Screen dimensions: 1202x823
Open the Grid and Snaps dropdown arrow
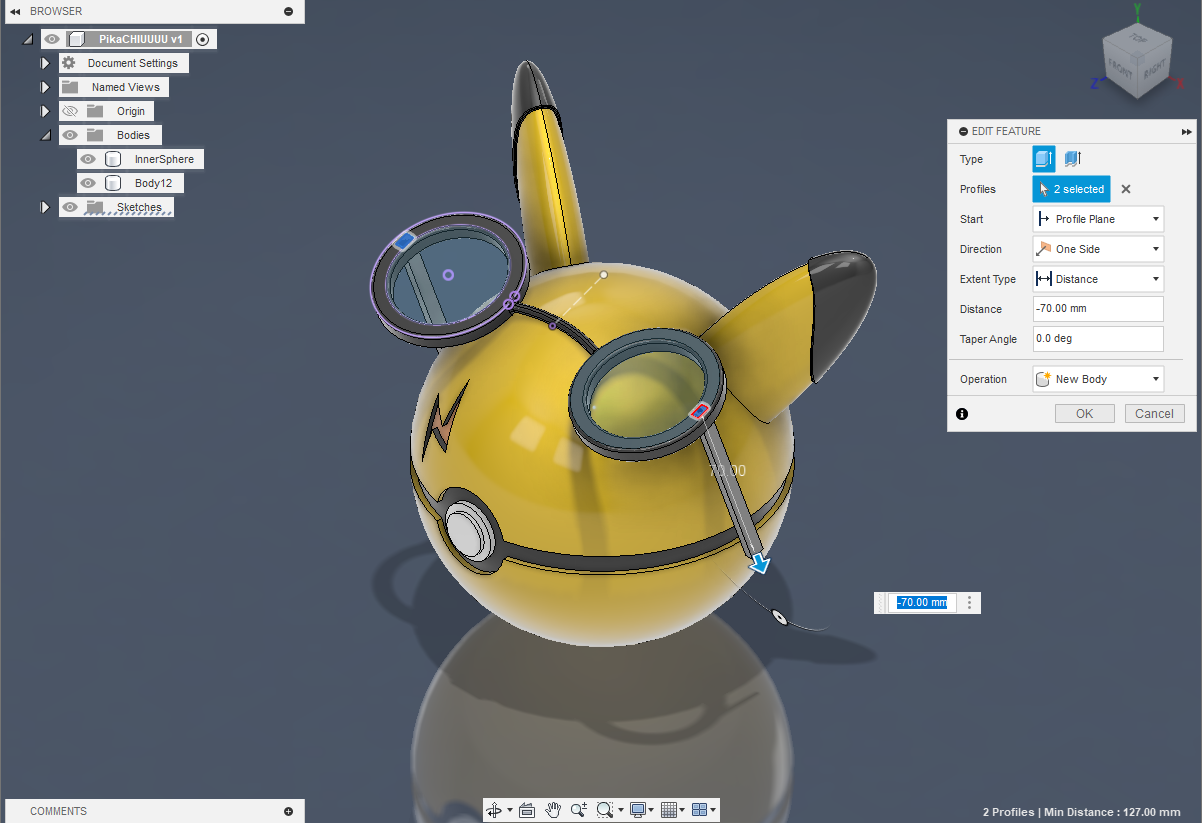point(683,810)
